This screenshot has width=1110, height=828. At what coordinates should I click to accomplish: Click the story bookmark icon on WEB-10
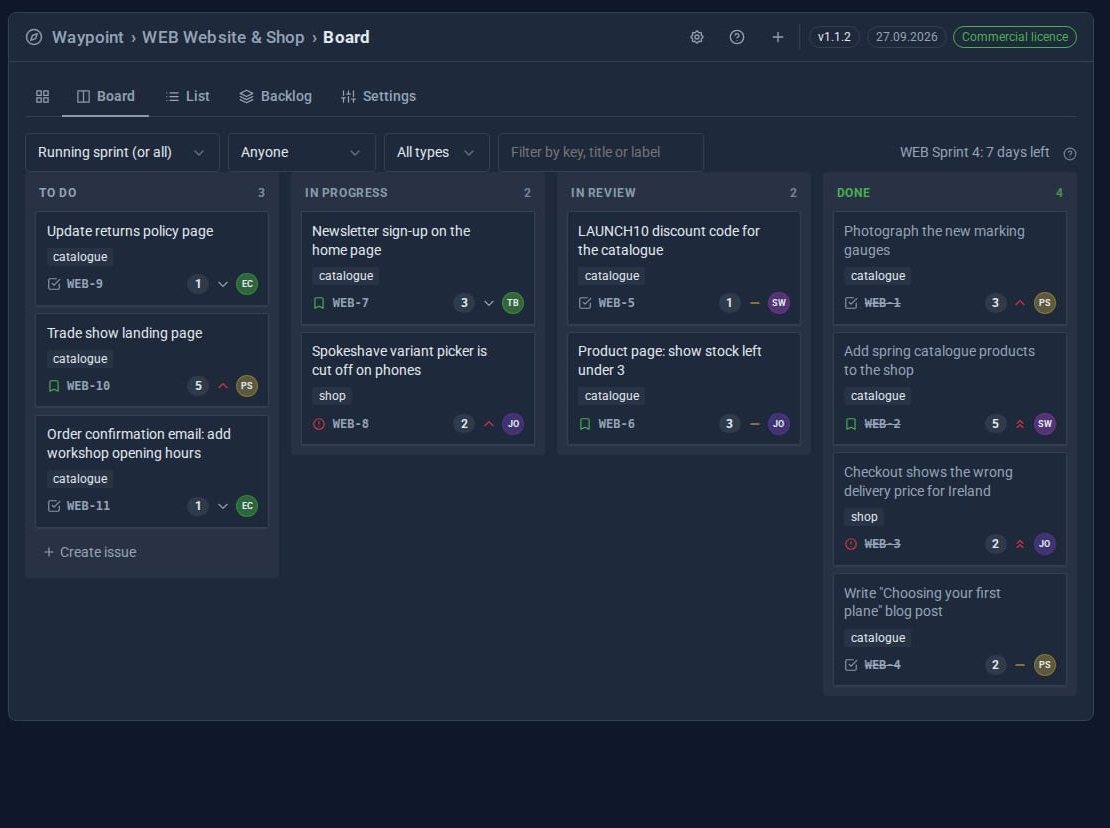pyautogui.click(x=54, y=386)
